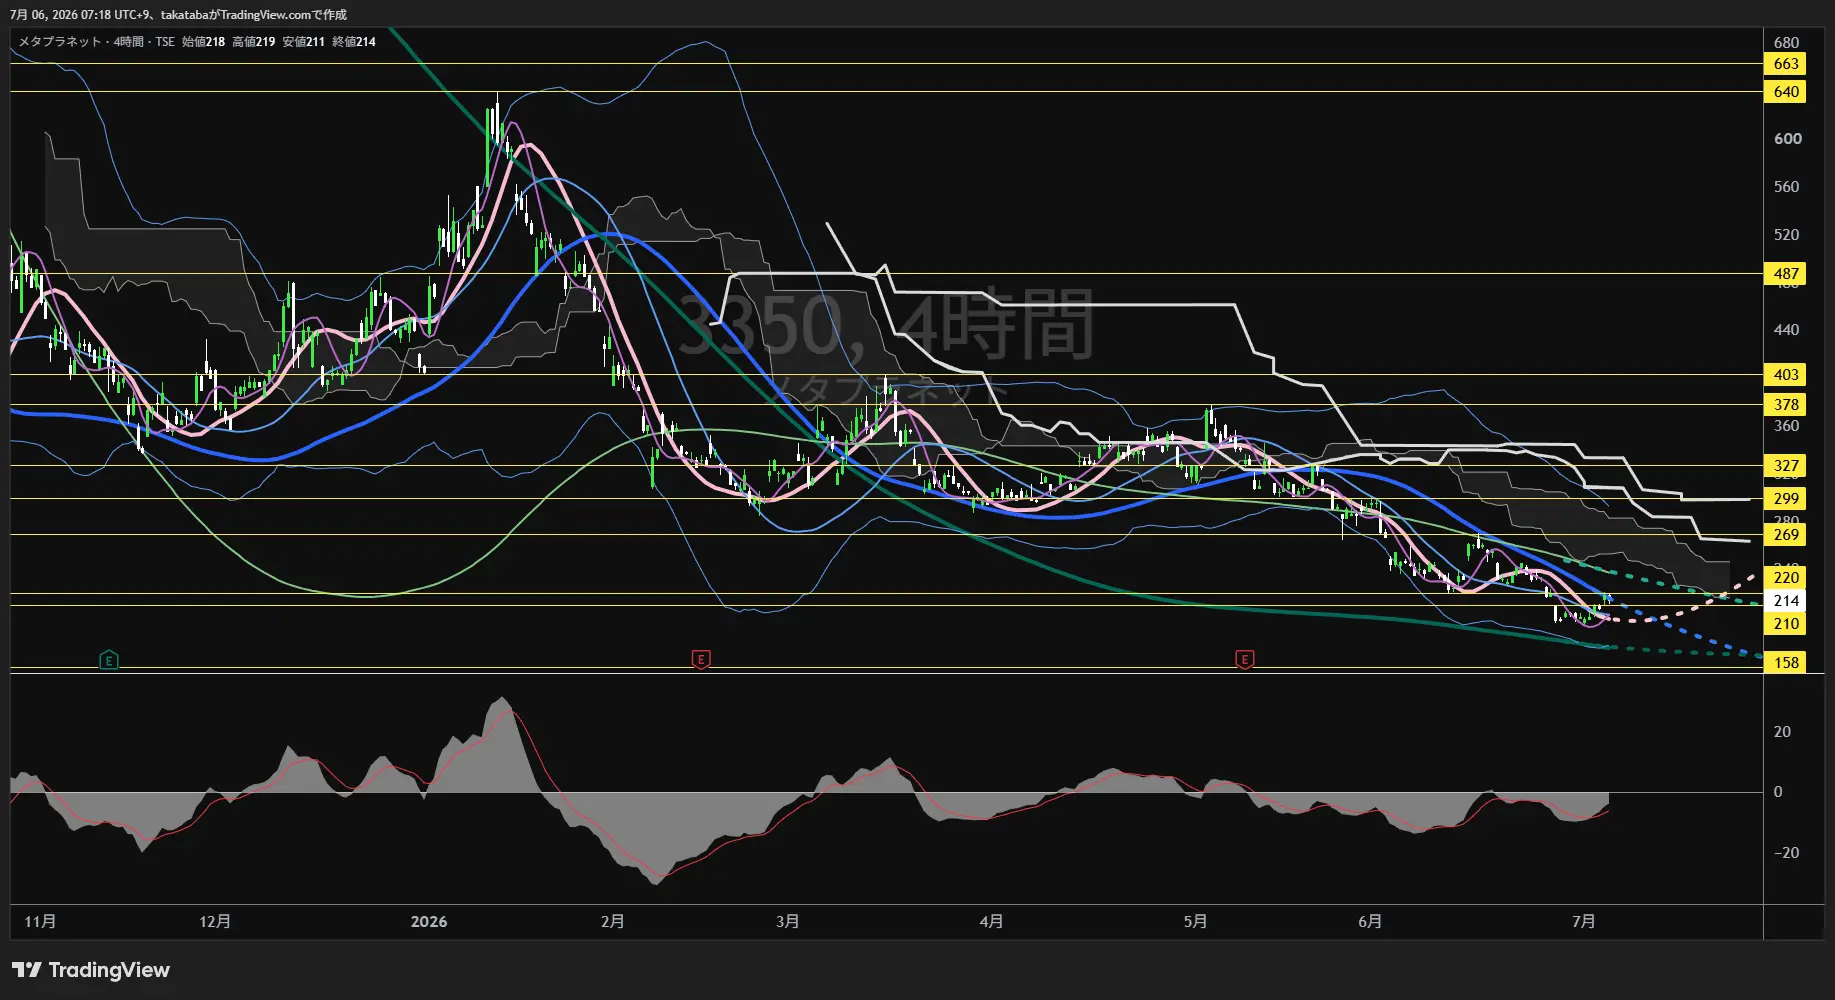The image size is (1835, 1000).
Task: Click the 2026 year label on time axis
Action: 429,922
